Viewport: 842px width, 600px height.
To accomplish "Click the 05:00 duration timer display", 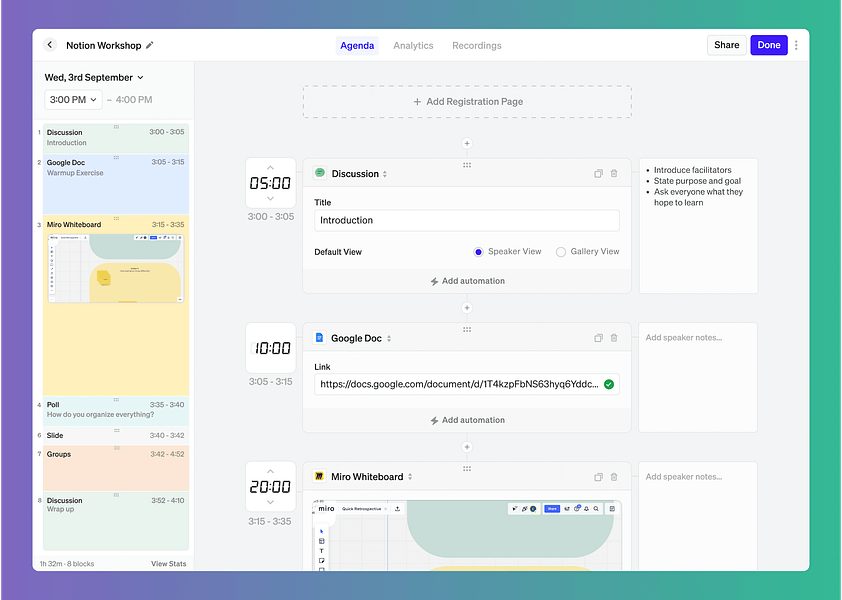I will click(x=270, y=183).
